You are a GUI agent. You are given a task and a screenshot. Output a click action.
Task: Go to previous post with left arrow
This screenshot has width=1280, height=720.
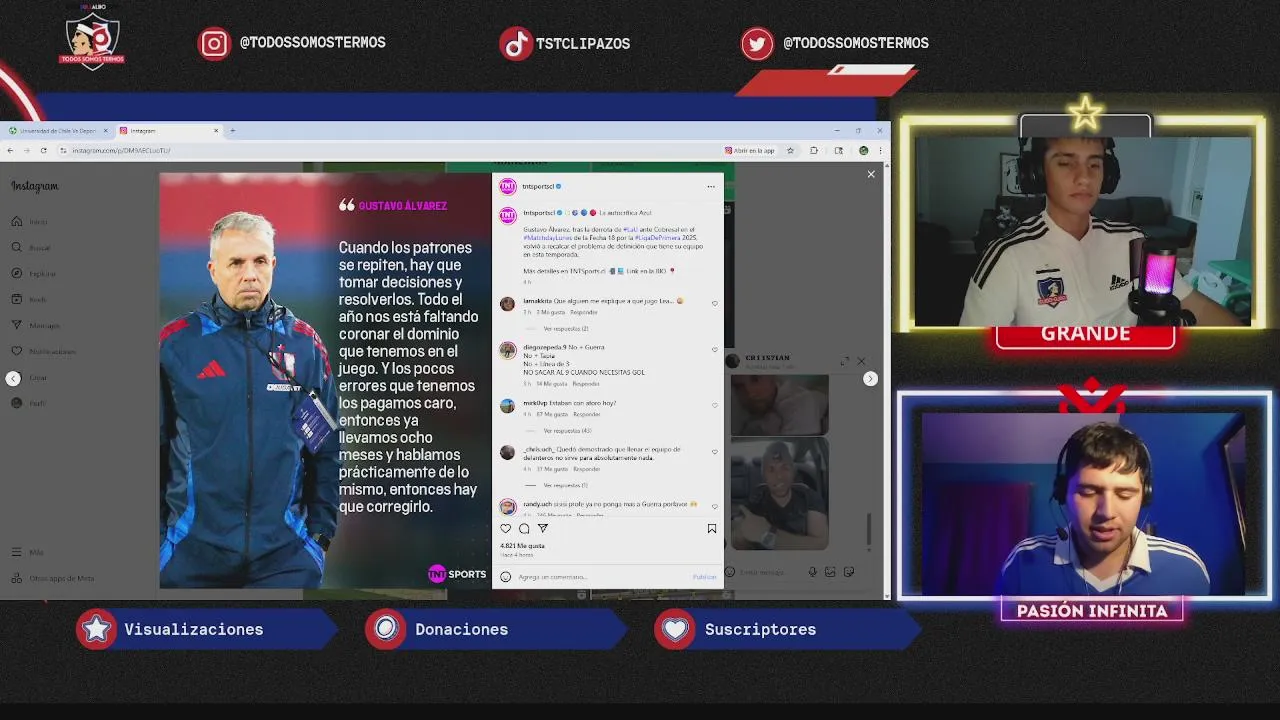(13, 378)
